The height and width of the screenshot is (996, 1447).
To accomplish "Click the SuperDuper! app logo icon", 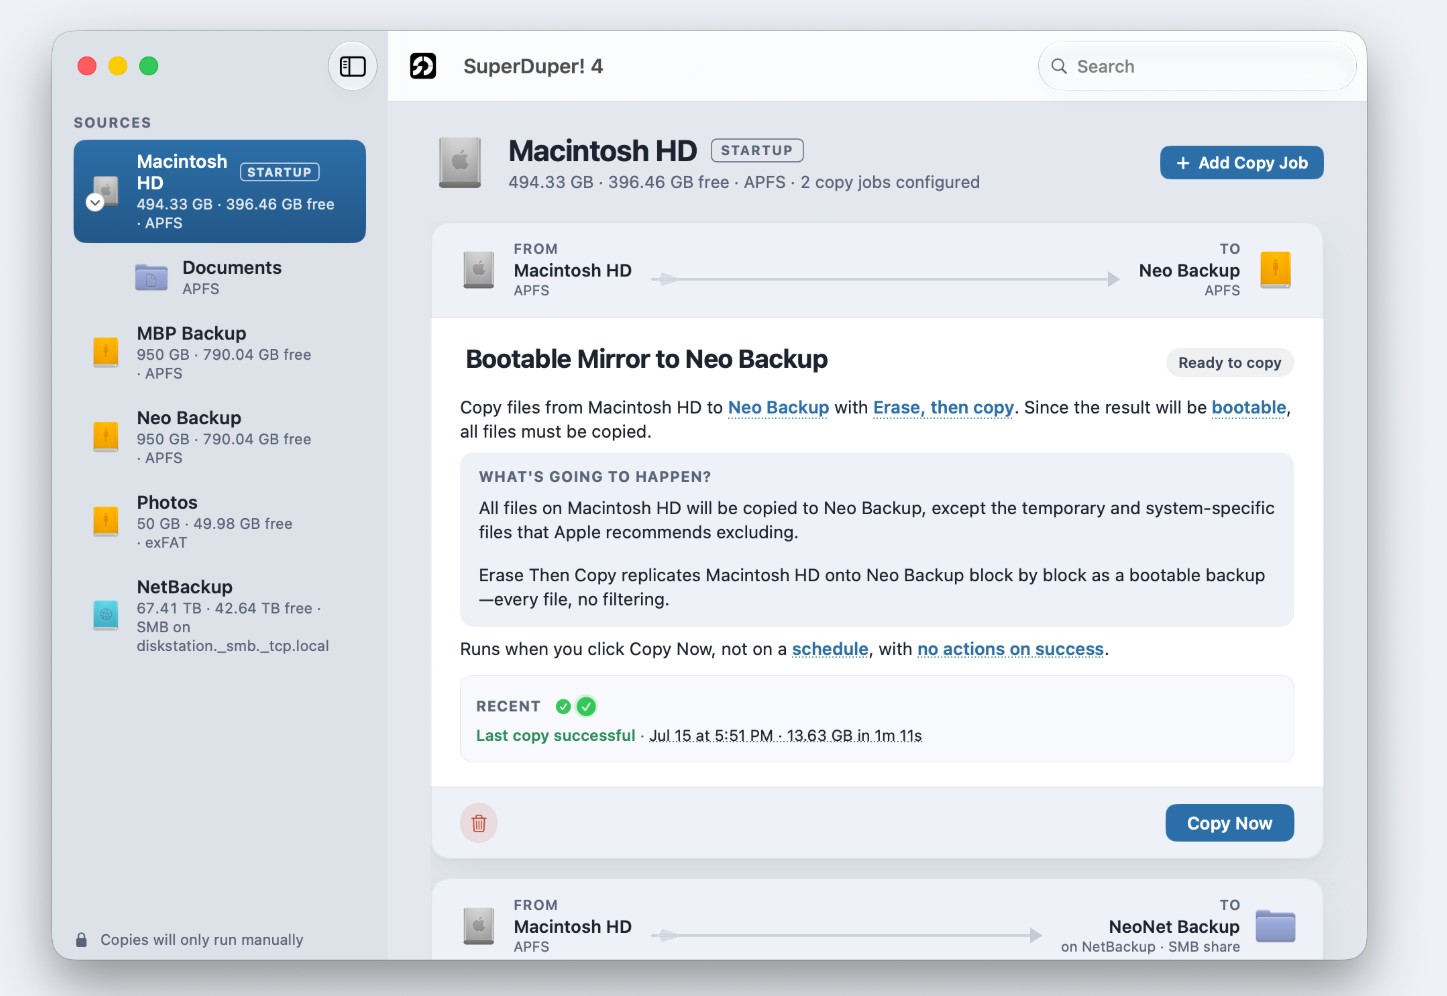I will [x=423, y=66].
